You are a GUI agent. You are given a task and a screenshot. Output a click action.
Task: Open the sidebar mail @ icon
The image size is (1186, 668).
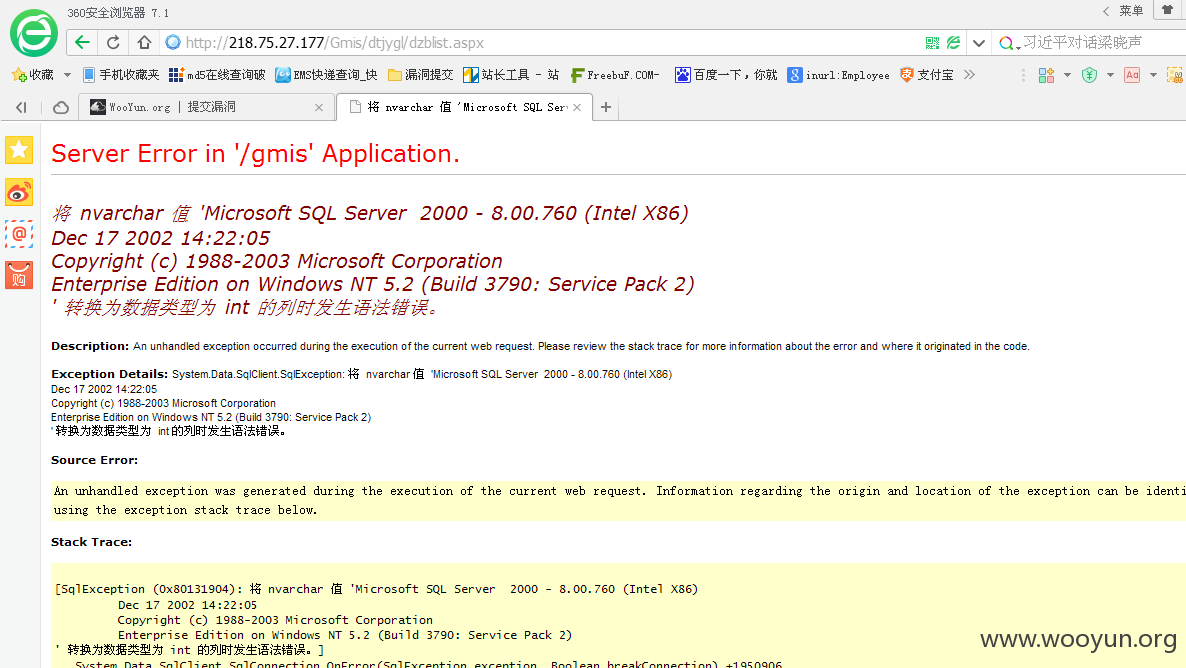(19, 234)
